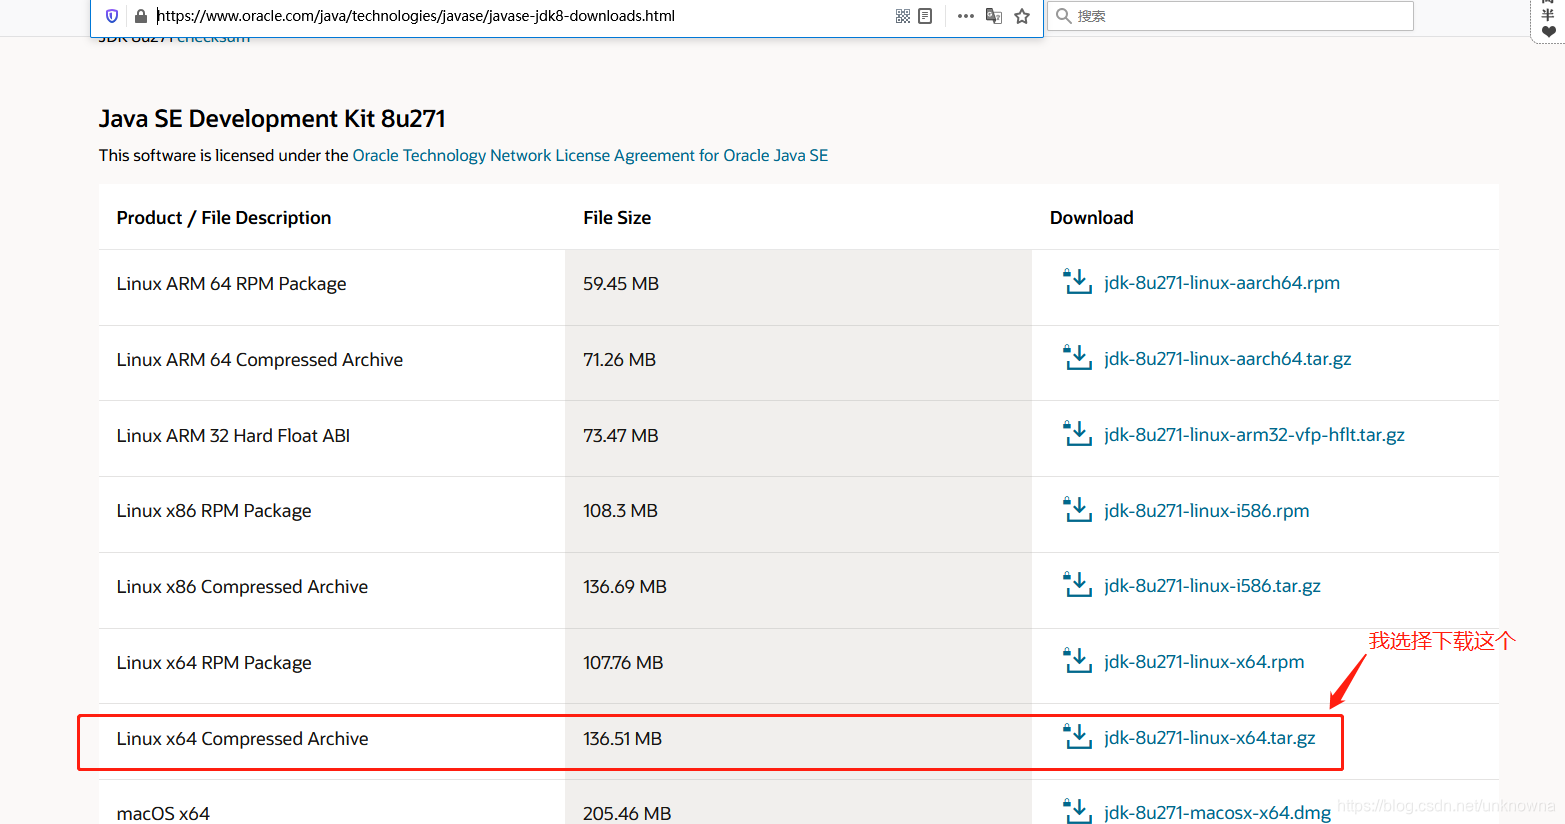Click the file size '136.69 MB'

625,587
